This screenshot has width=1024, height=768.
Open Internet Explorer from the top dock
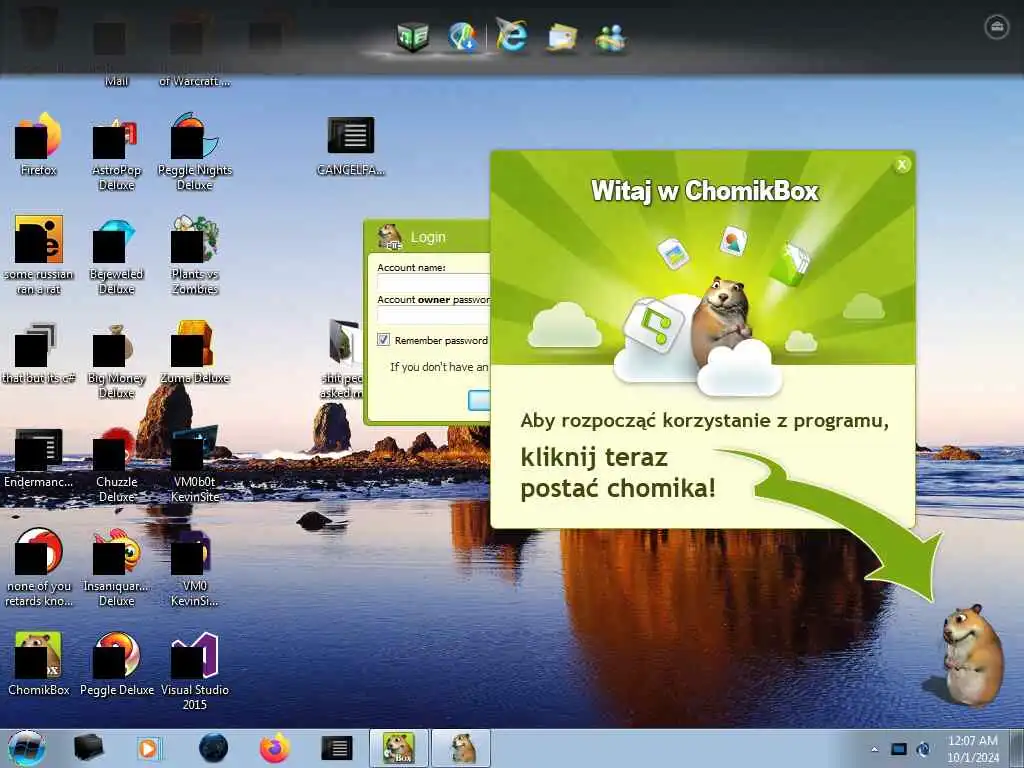click(x=511, y=36)
